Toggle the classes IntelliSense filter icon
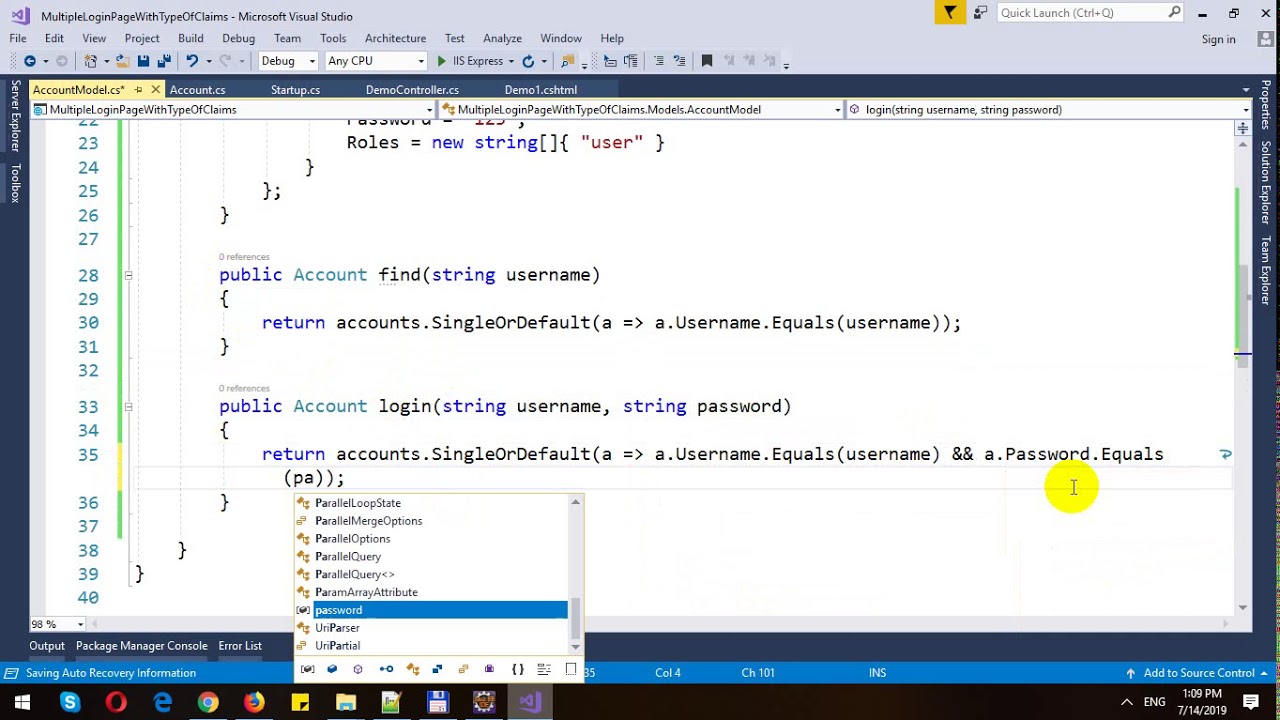Screen dimensions: 1280x720 412,669
